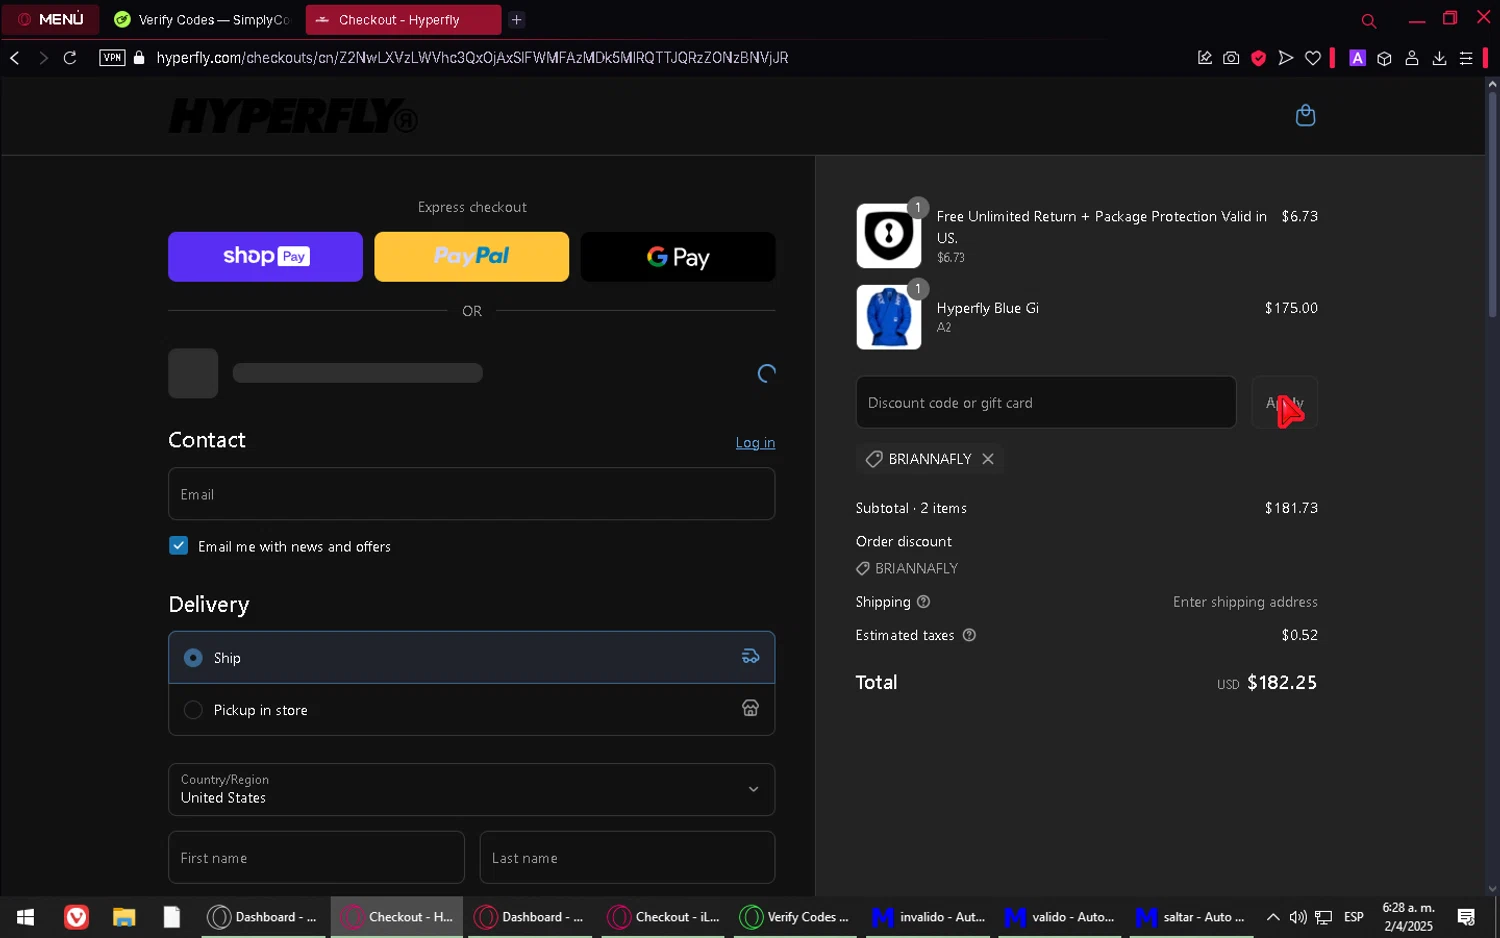
Task: Click the Last name field
Action: pos(627,858)
